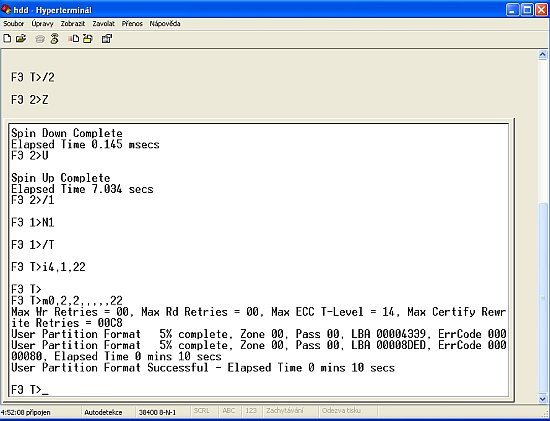550x421 pixels.
Task: Click the 'F3 1>N1' command line
Action: coord(33,222)
